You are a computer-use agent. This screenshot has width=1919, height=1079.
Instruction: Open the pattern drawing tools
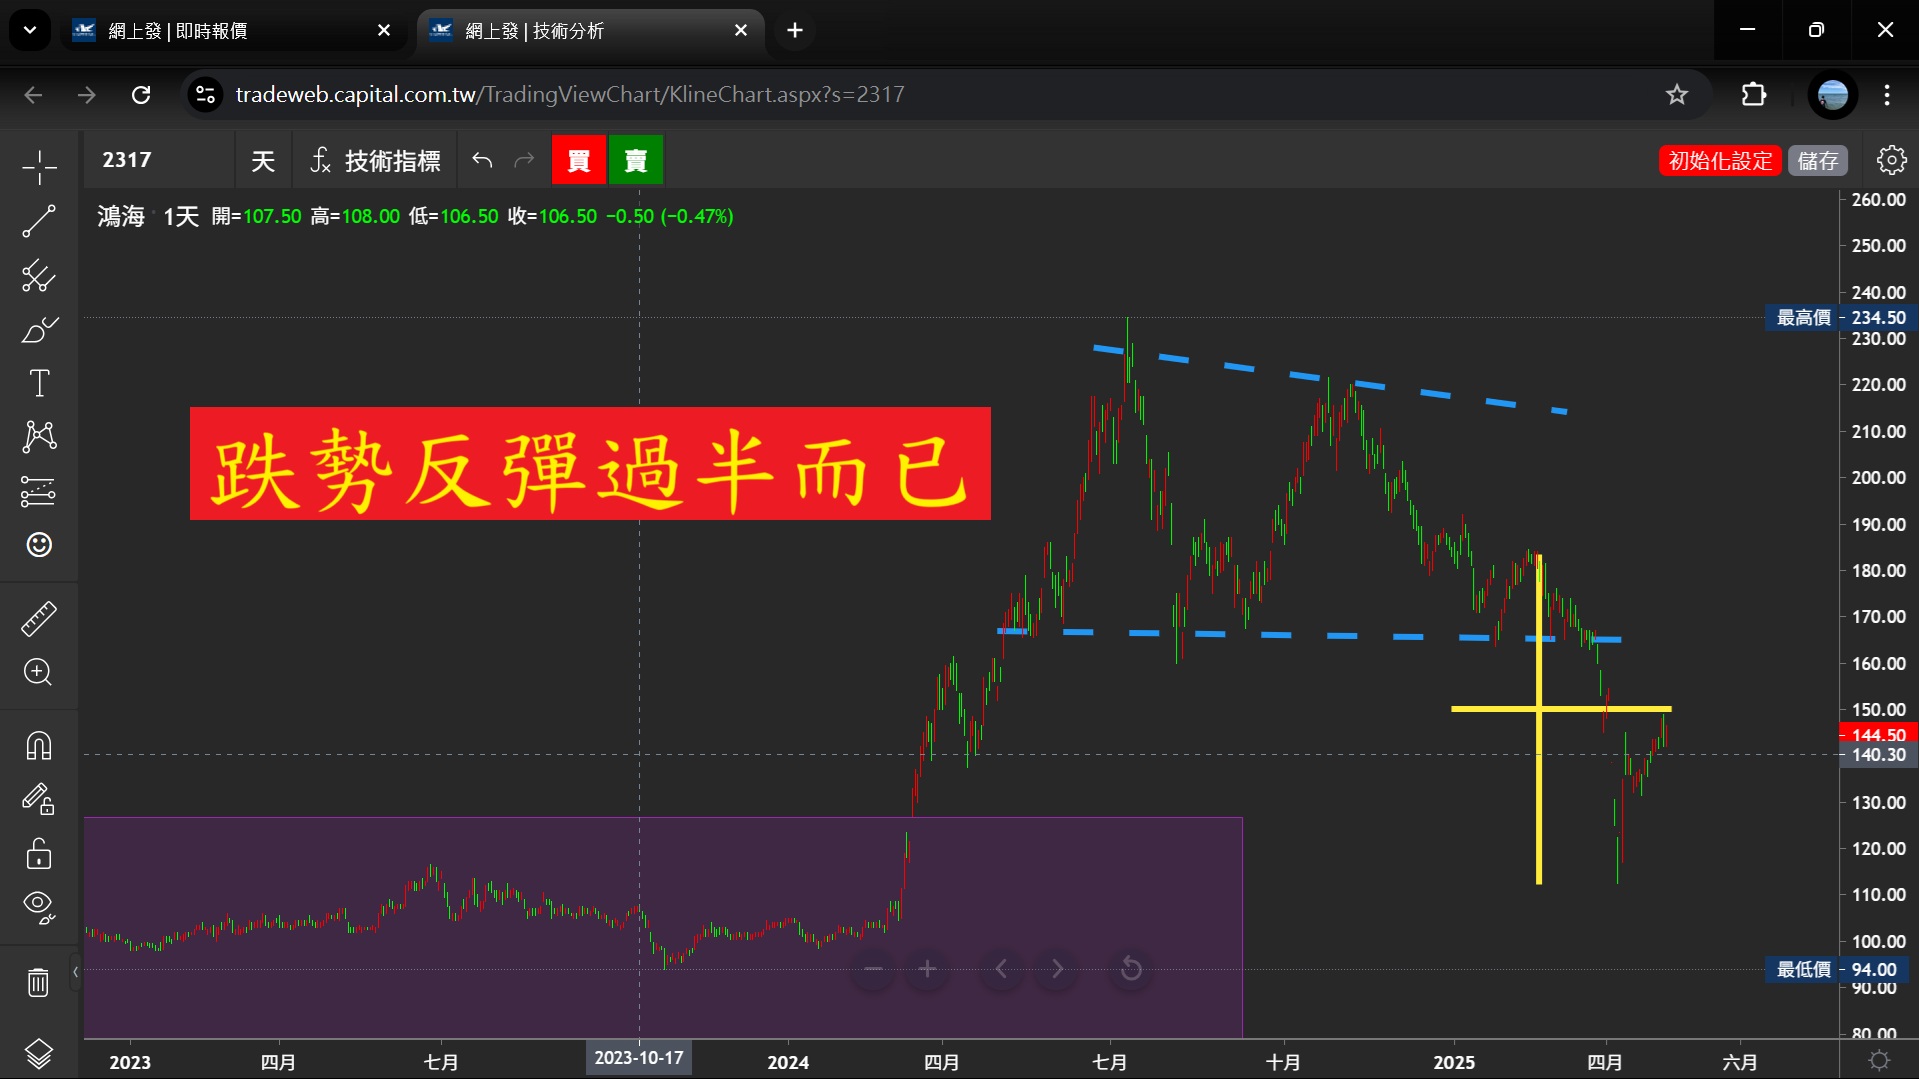(x=39, y=437)
